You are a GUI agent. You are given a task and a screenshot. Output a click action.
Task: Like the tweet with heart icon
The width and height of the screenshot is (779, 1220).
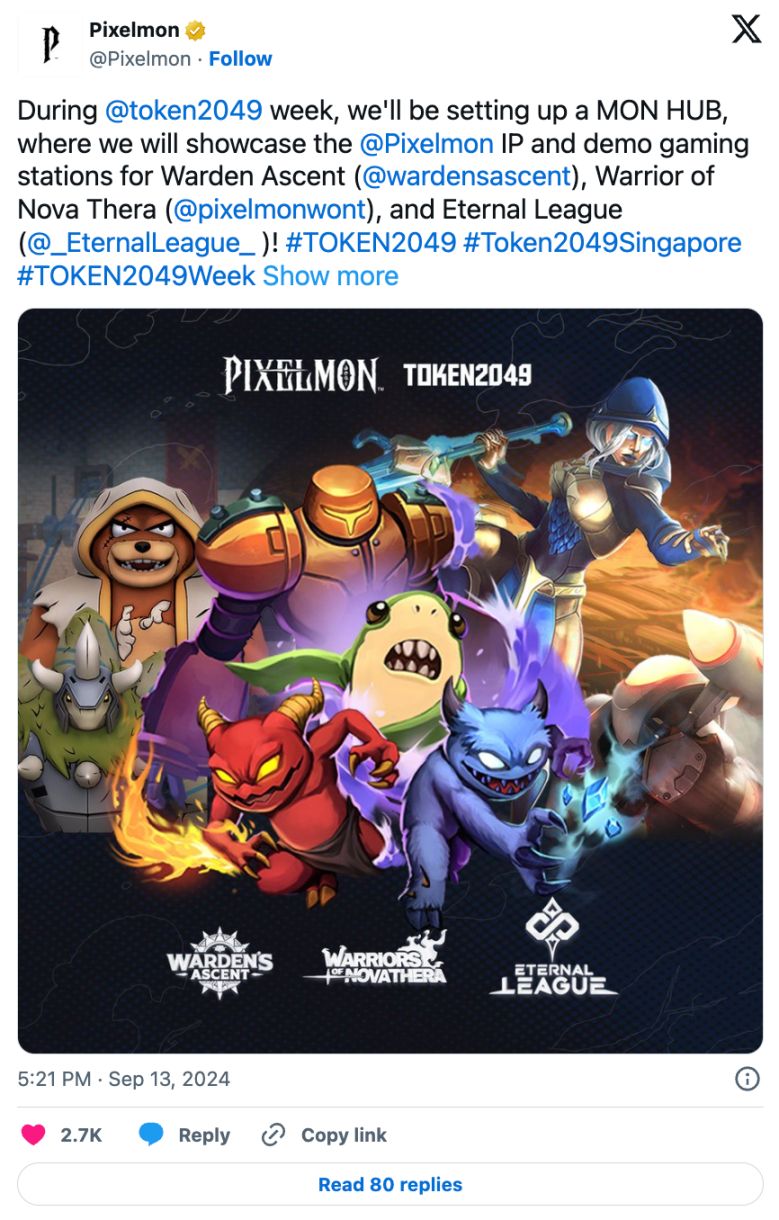(34, 1135)
